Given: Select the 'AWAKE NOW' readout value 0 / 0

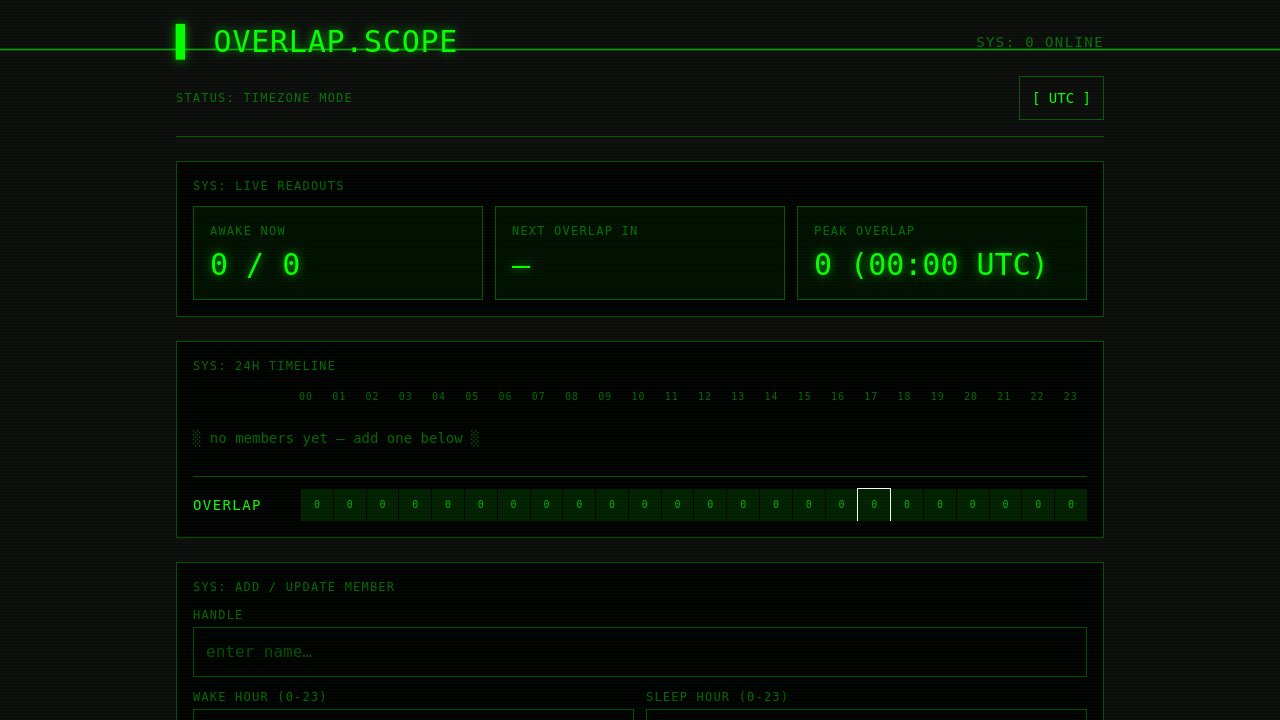Looking at the screenshot, I should coord(255,265).
